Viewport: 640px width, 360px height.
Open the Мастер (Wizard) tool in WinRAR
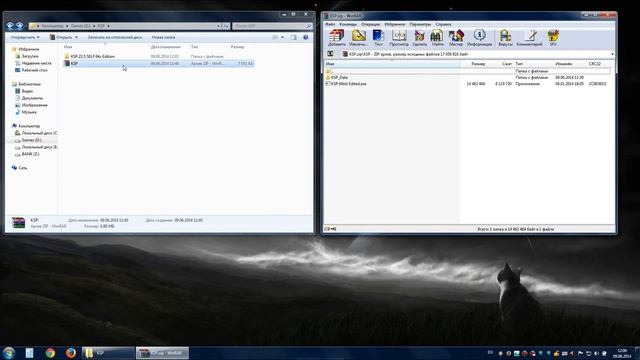tap(456, 38)
